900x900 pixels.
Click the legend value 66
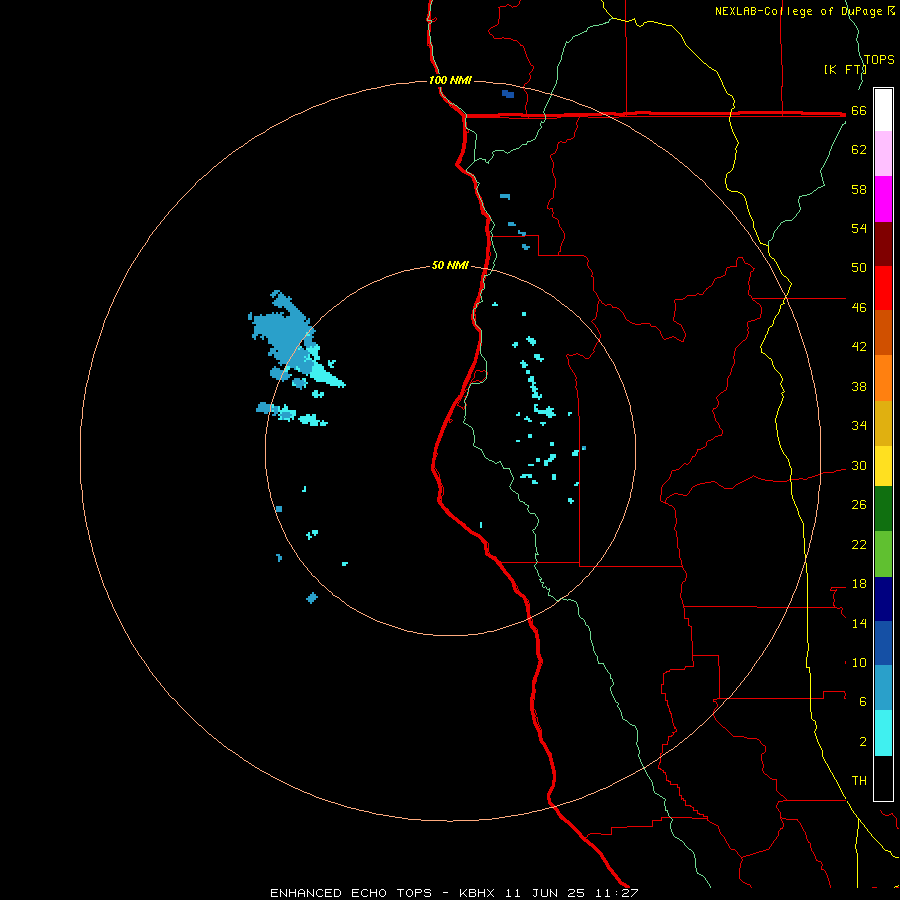pyautogui.click(x=859, y=110)
